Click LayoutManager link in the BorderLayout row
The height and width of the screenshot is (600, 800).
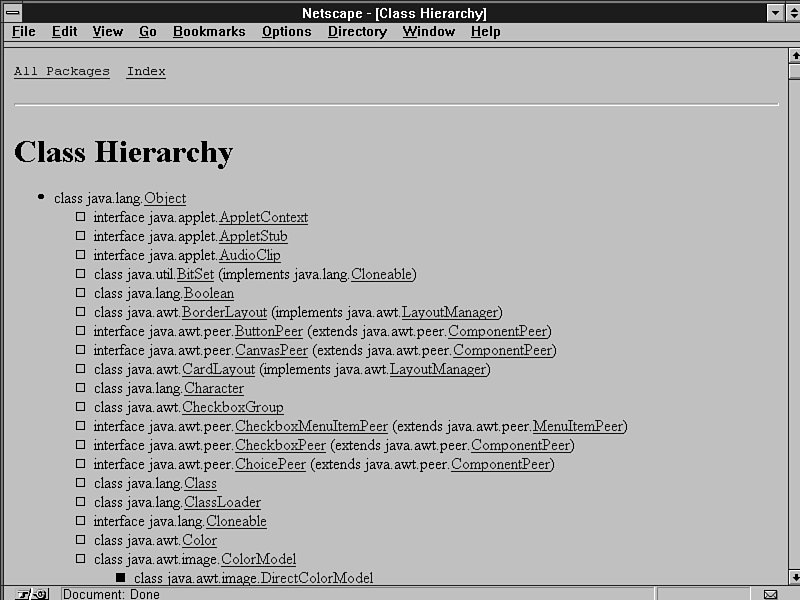click(x=450, y=313)
